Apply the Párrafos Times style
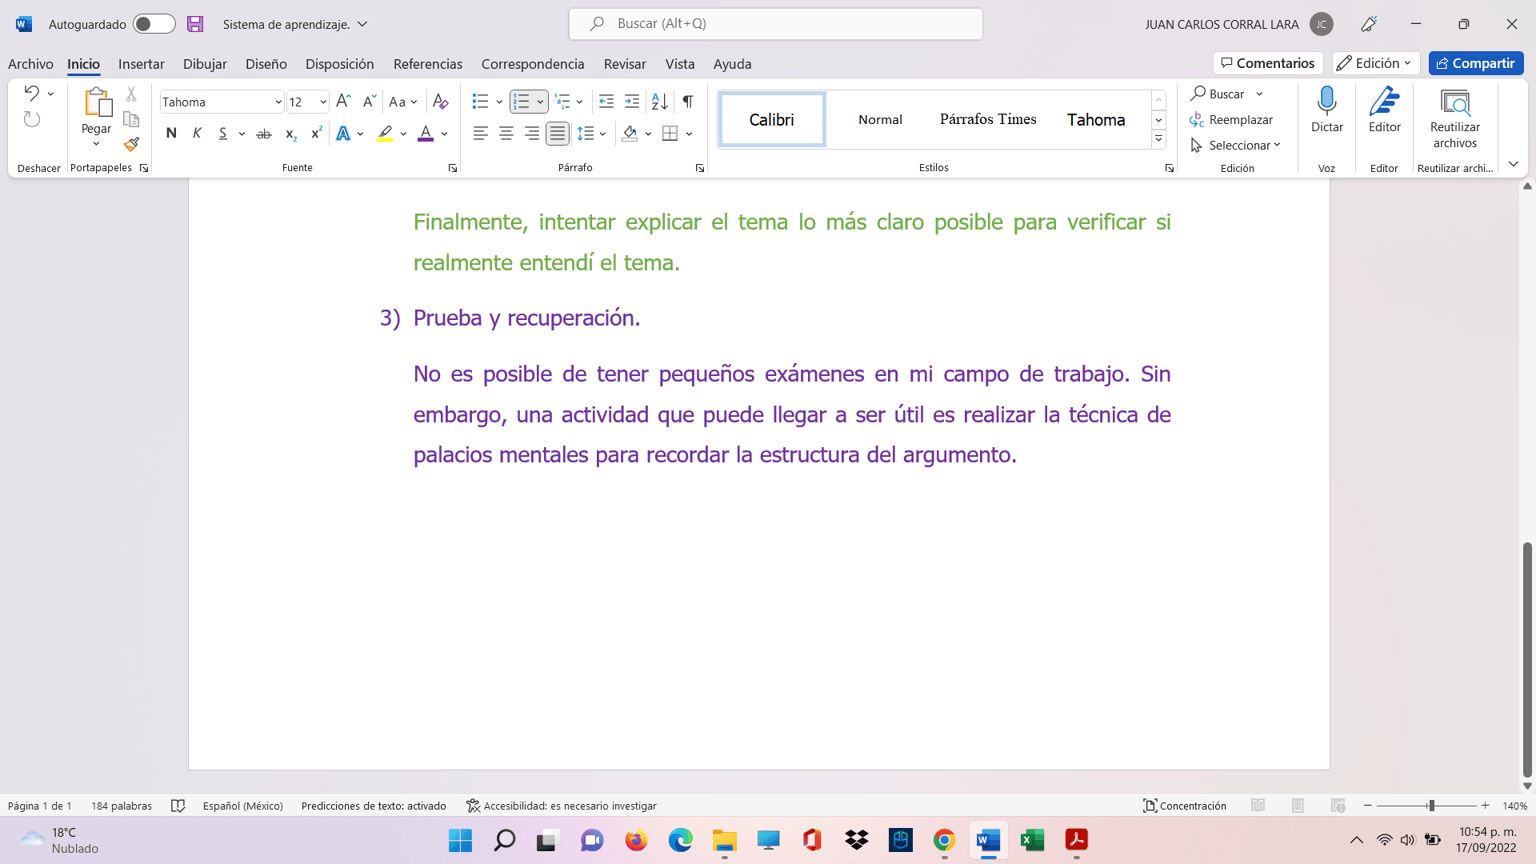Screen dimensions: 1536x864 point(988,119)
